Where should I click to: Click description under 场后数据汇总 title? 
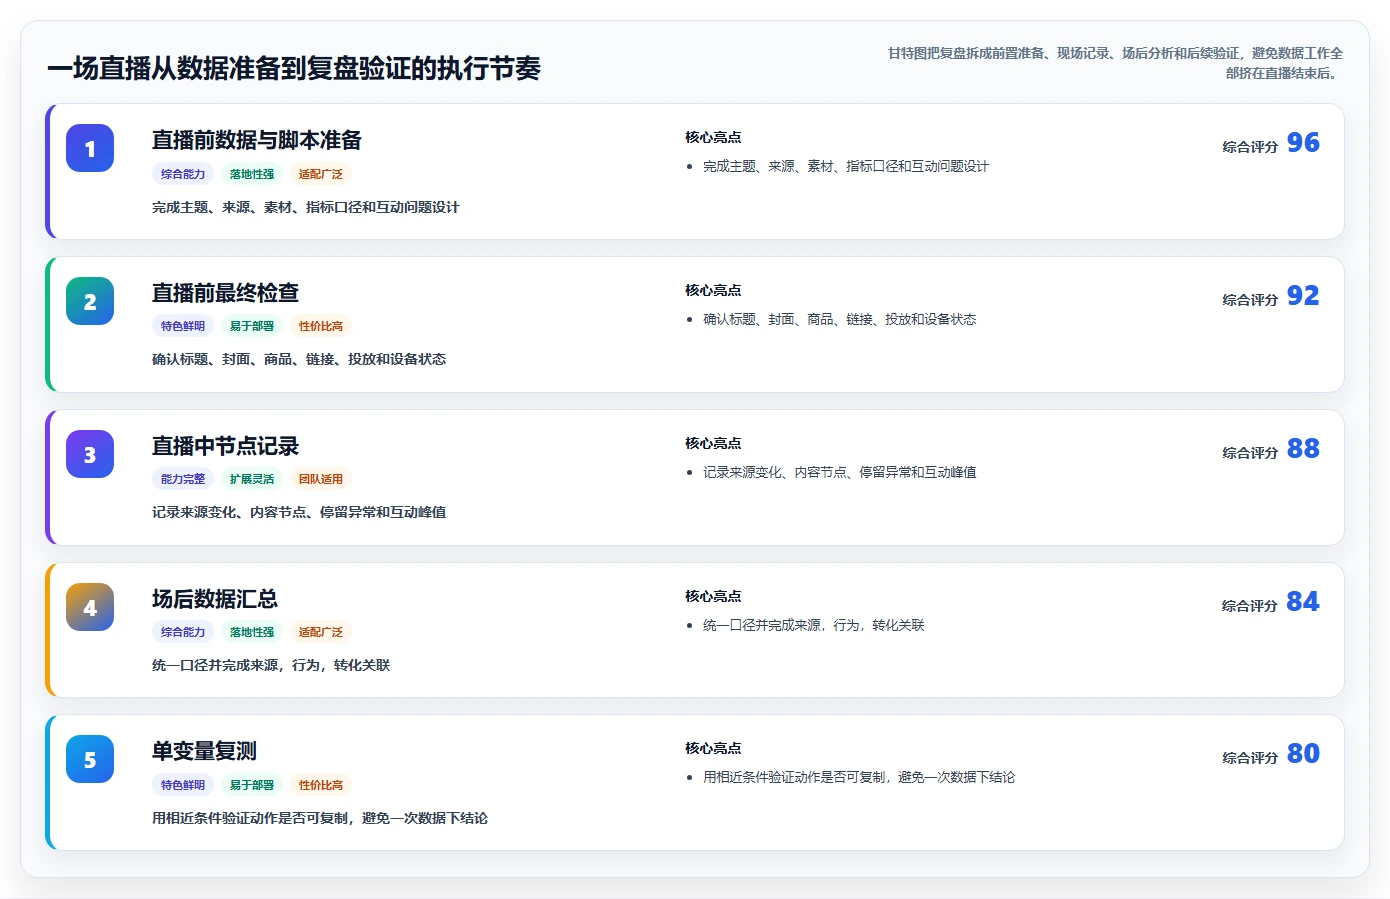coord(271,665)
